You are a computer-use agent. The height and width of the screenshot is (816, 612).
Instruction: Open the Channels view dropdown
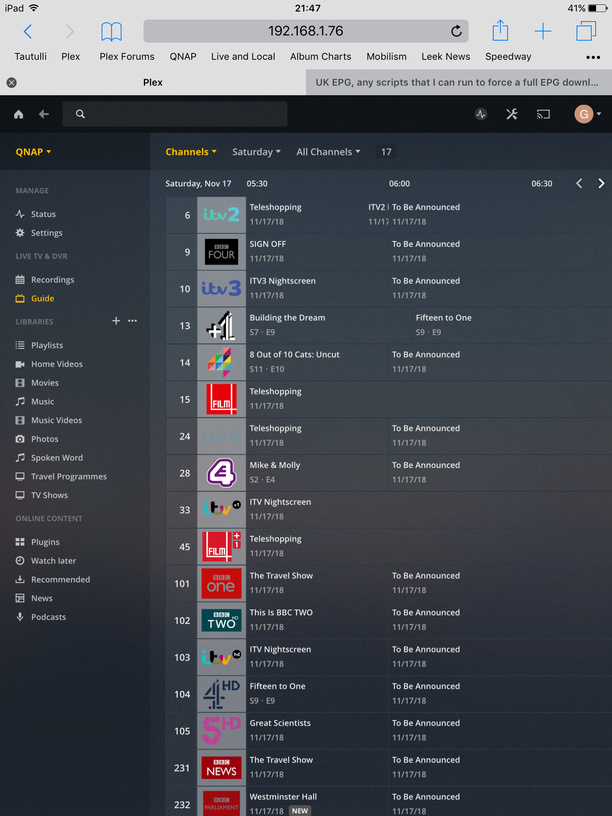[190, 152]
